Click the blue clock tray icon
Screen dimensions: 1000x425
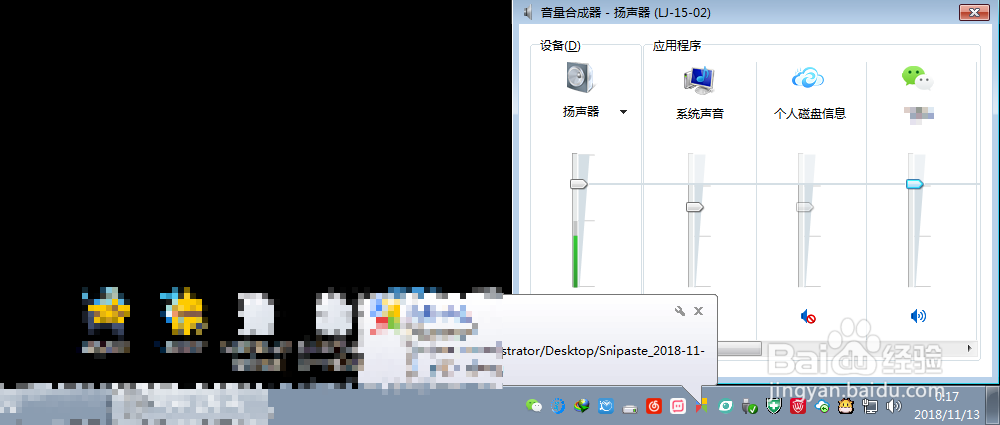(x=605, y=405)
